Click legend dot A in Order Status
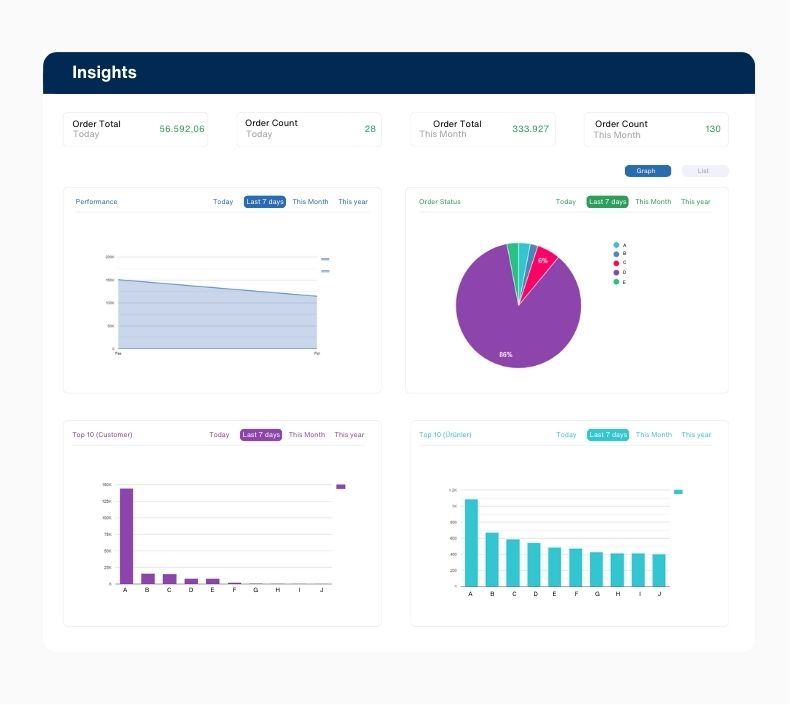The height and width of the screenshot is (705, 790). point(616,245)
